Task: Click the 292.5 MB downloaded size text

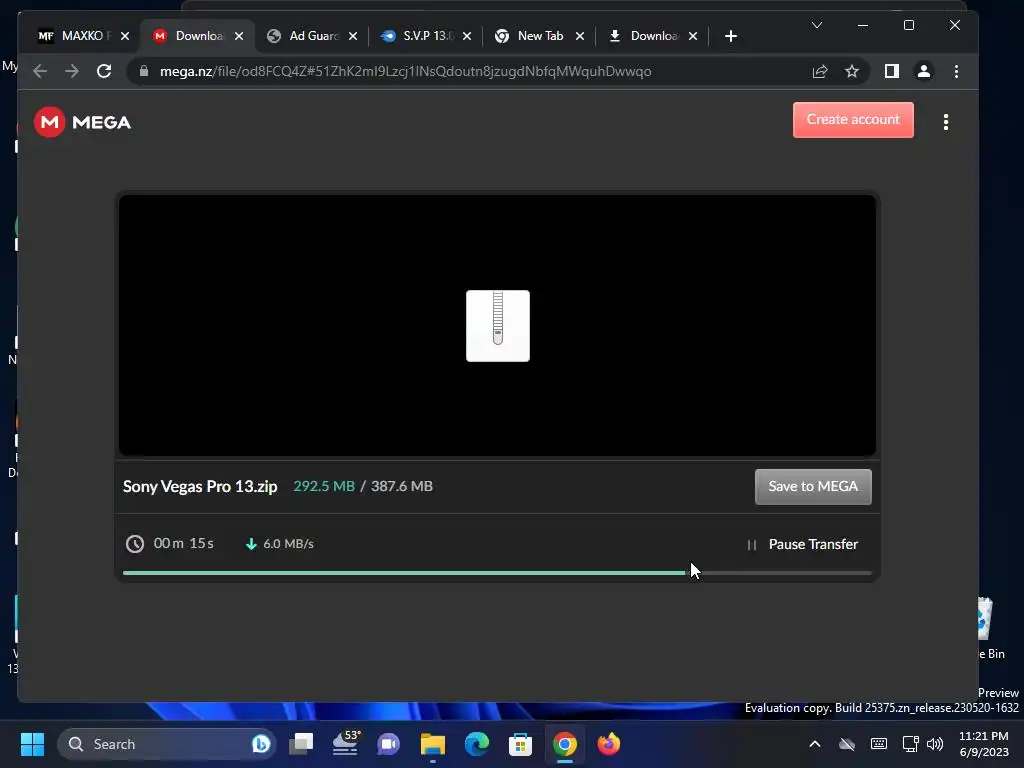Action: pos(324,487)
